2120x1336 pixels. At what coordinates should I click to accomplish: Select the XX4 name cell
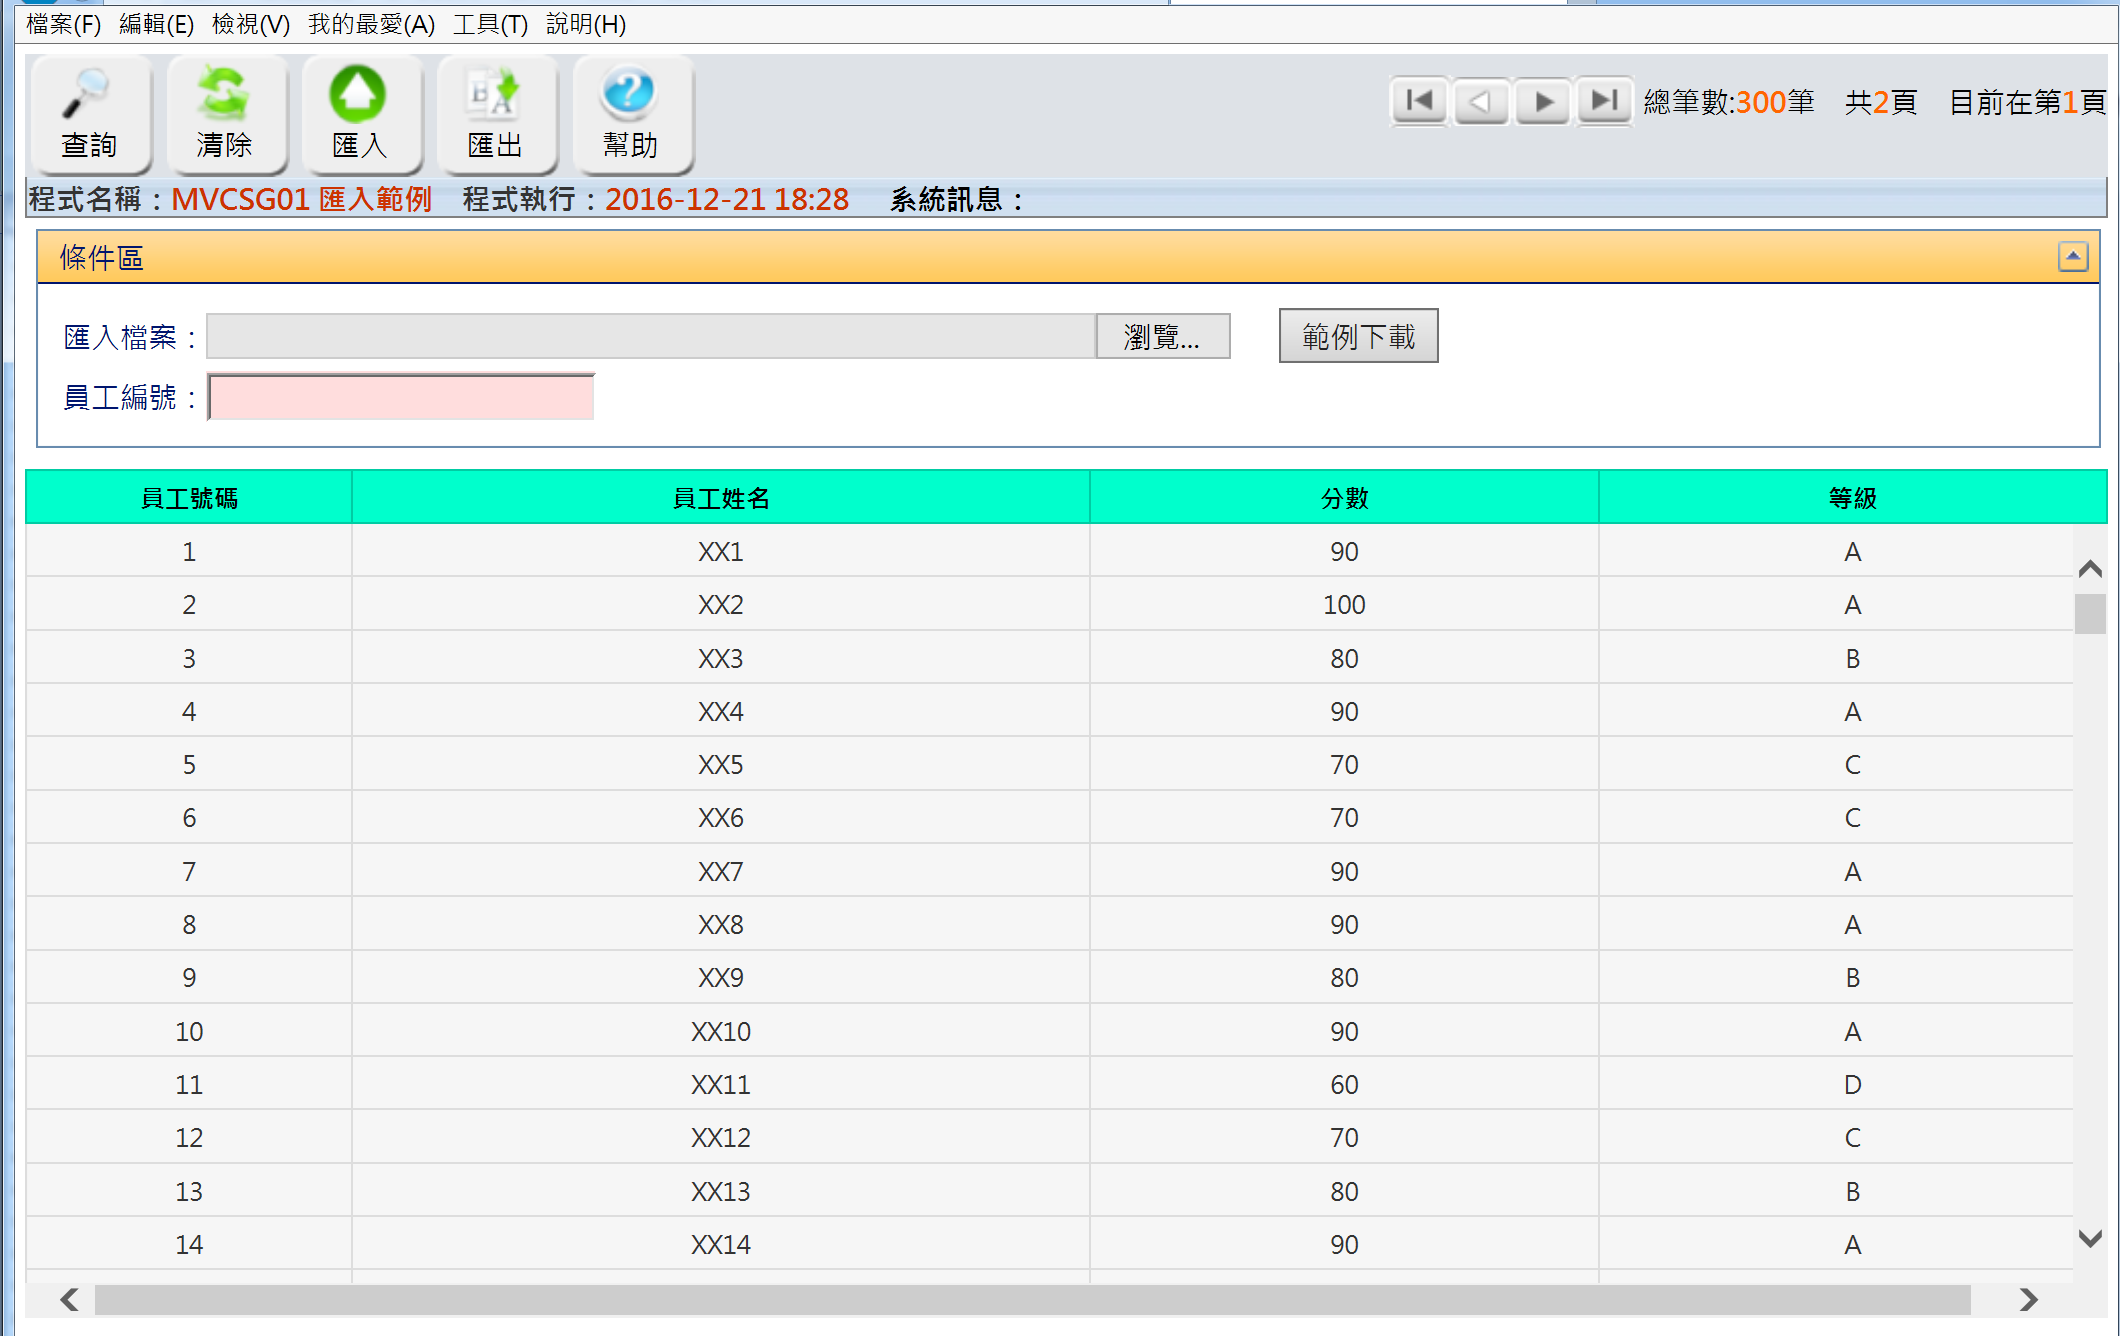click(721, 711)
